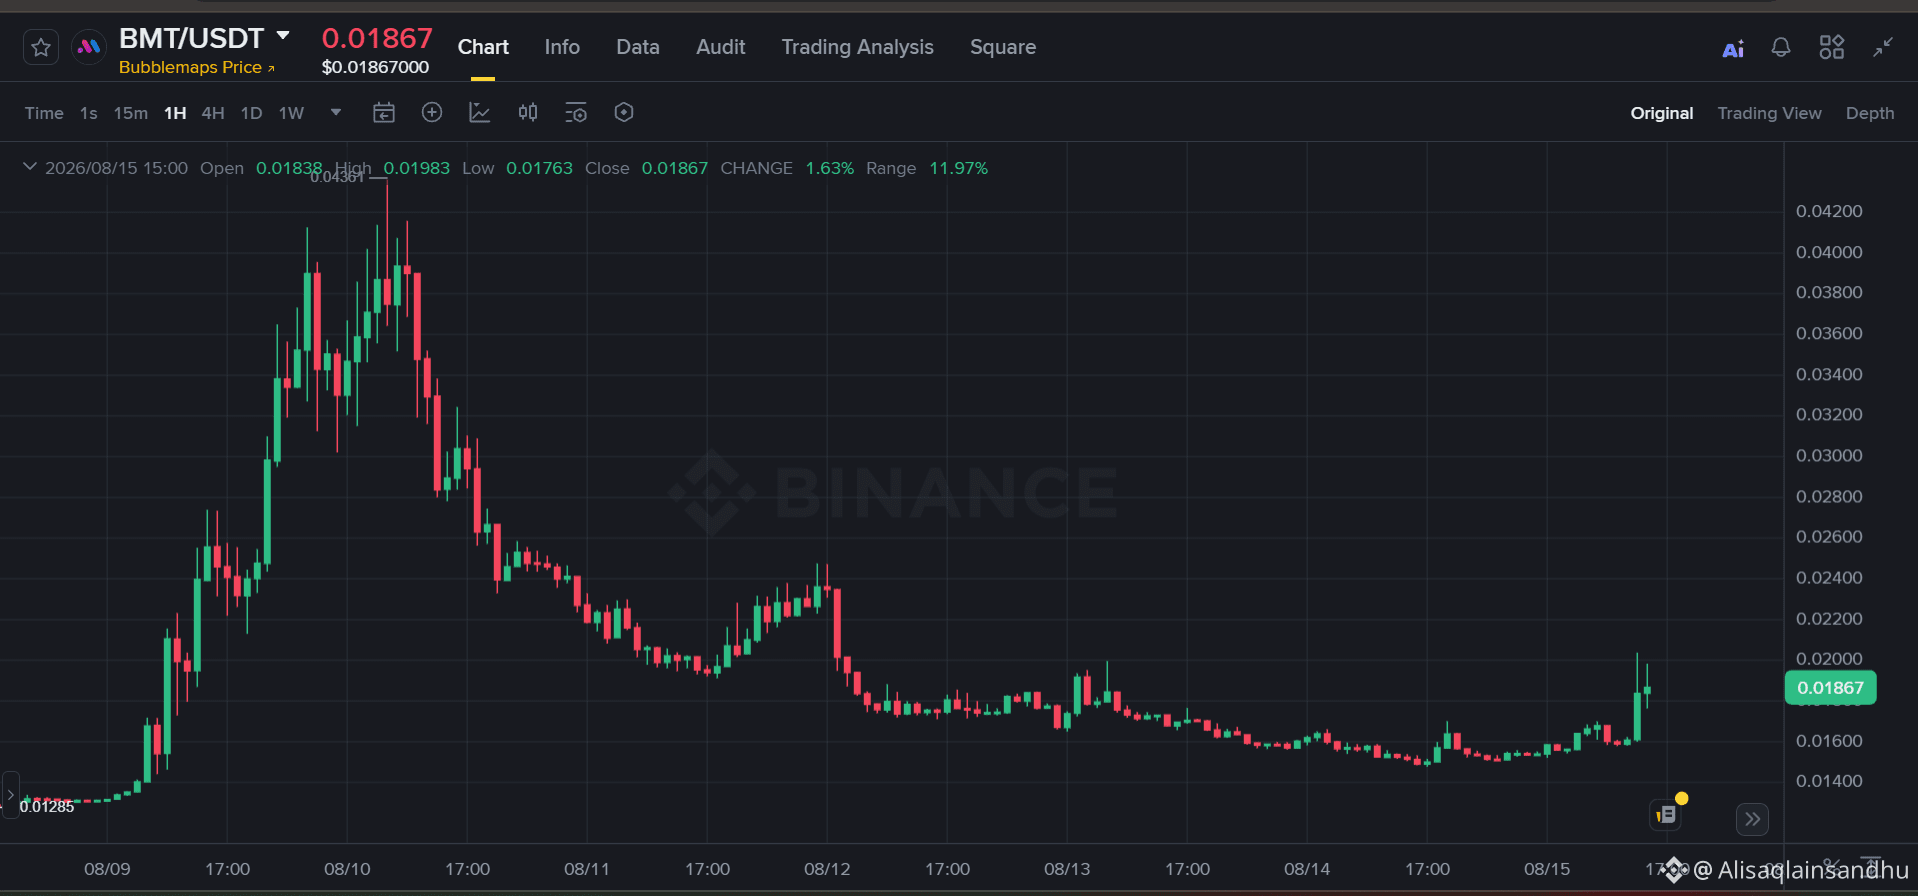Switch to Trading View chart mode

pyautogui.click(x=1770, y=113)
